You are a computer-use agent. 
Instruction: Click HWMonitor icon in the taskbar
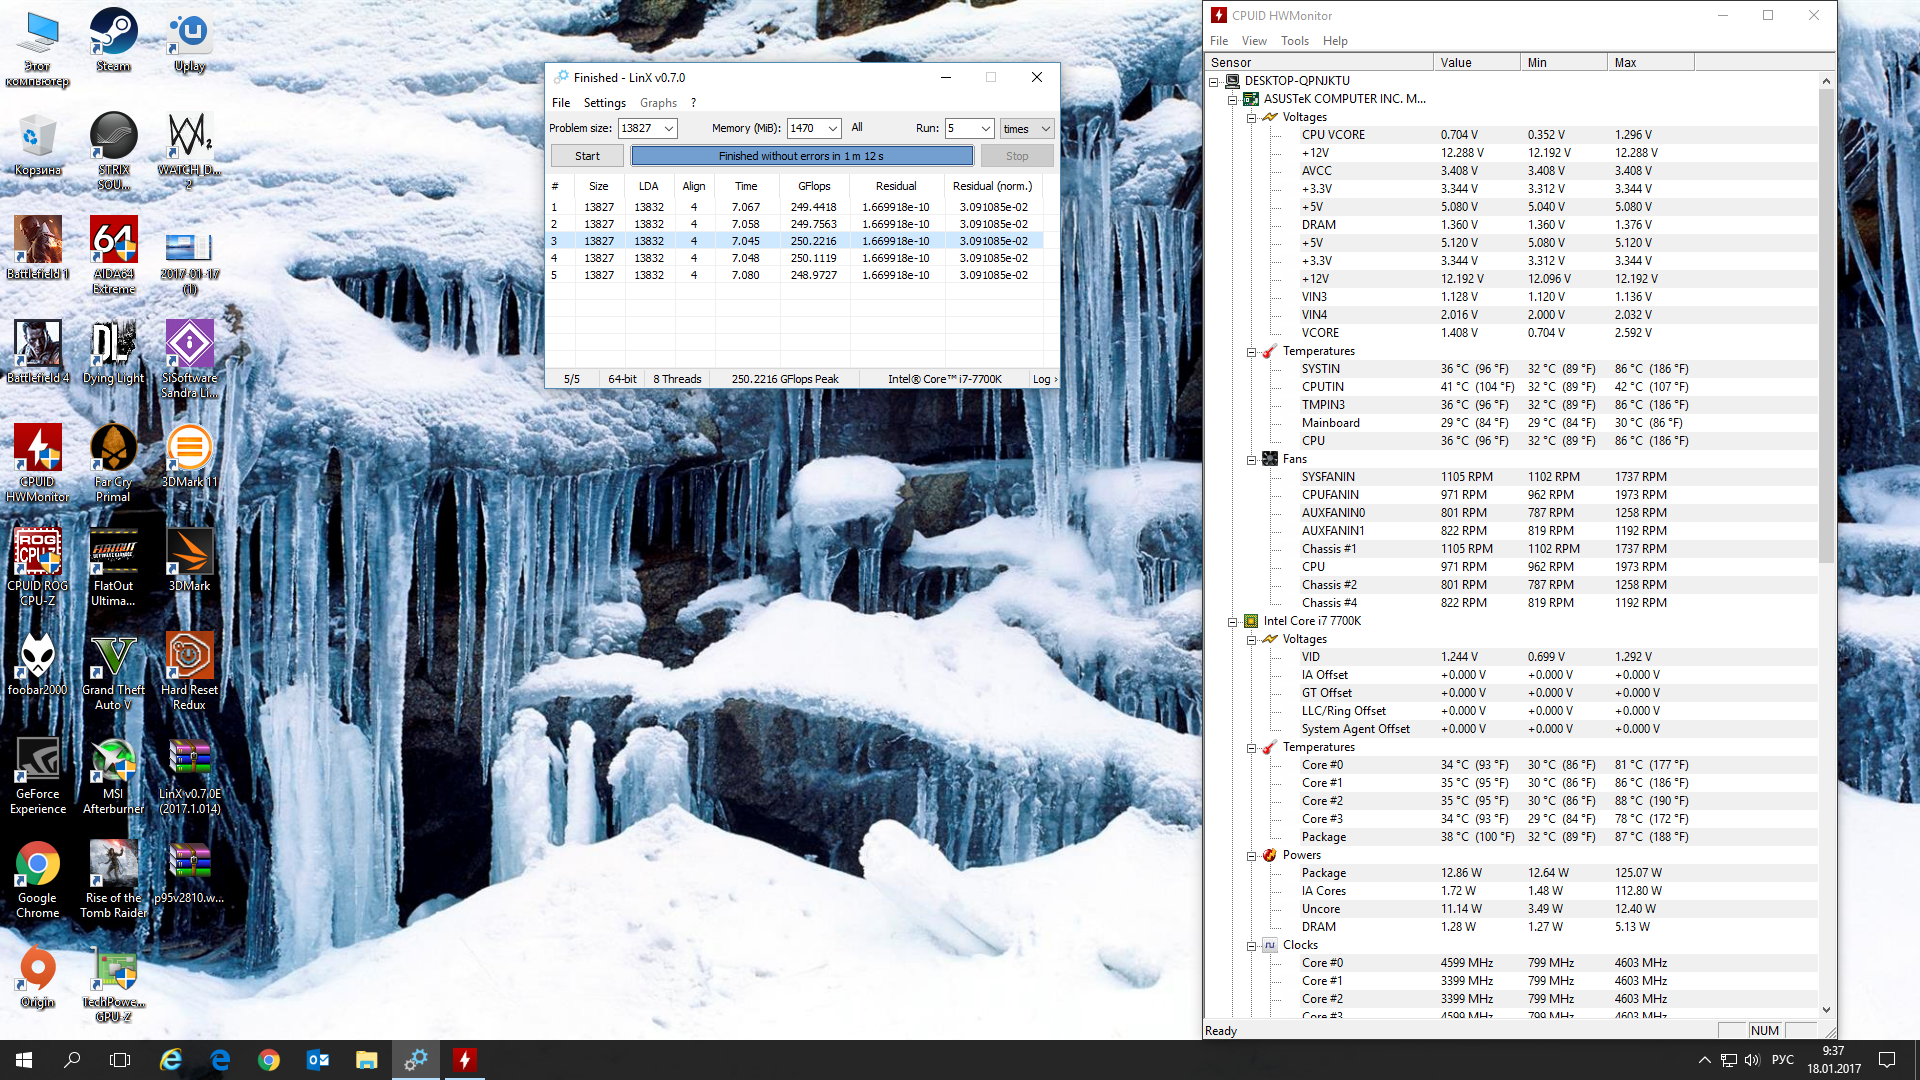(465, 1060)
